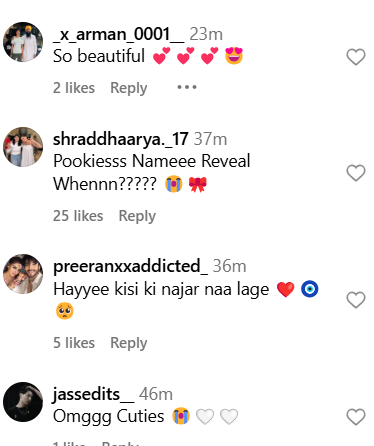Screen dimensions: 374x446
Task: Reply to the Pookiesss Nameee Reveal comment
Action: [x=137, y=216]
